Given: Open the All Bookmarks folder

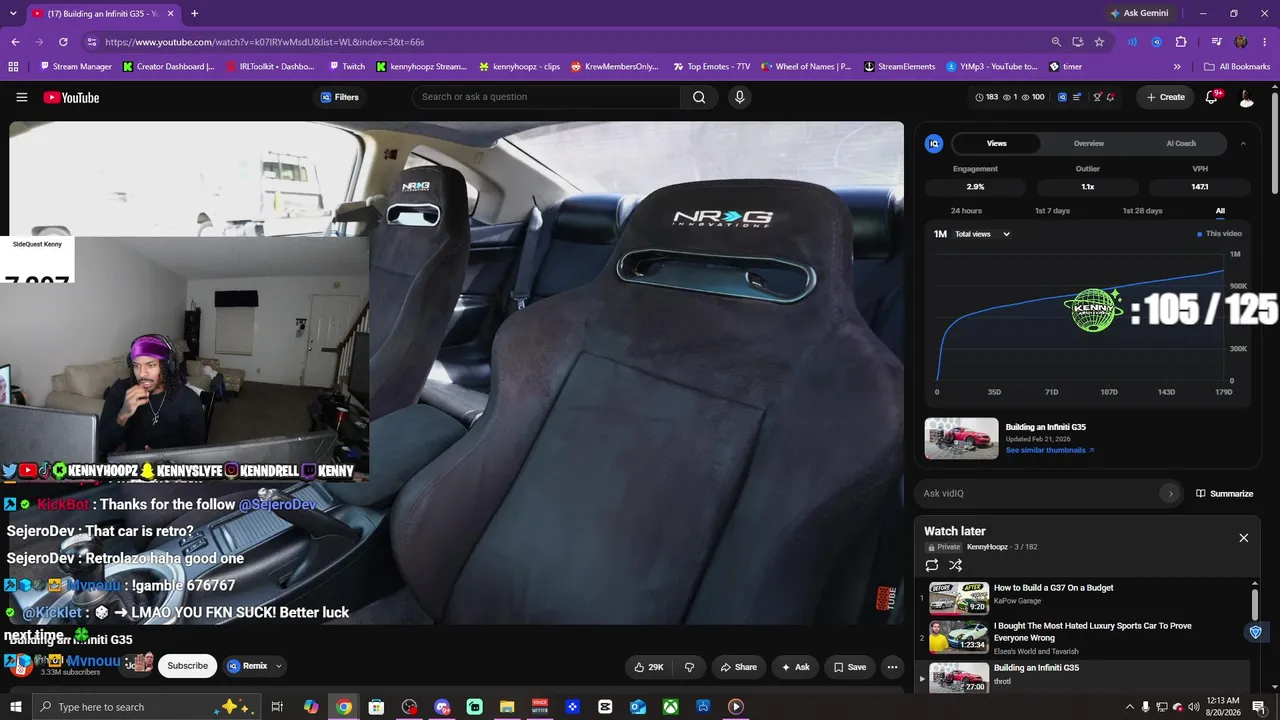Looking at the screenshot, I should point(1237,67).
